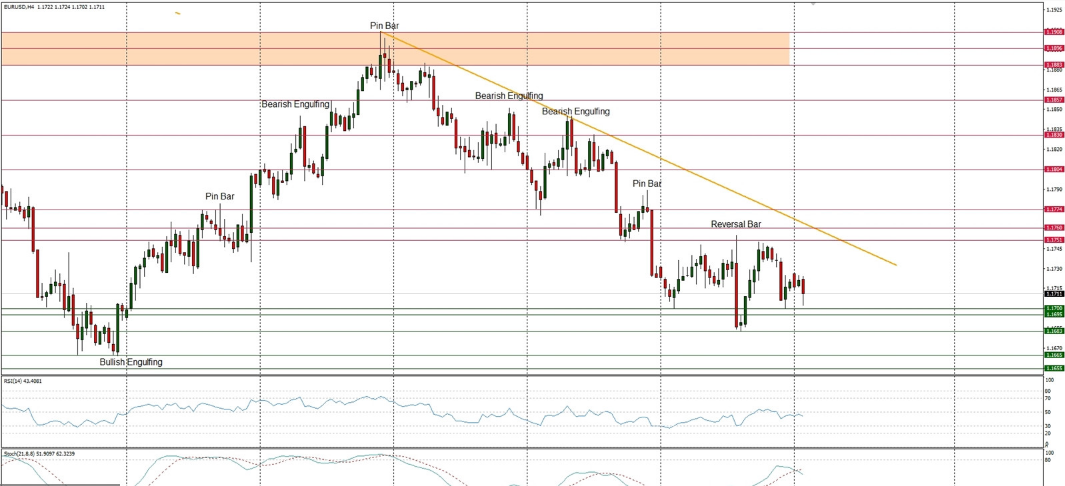Click the 1.1883 resistance price label
This screenshot has height=486, width=1065.
[x=1053, y=65]
